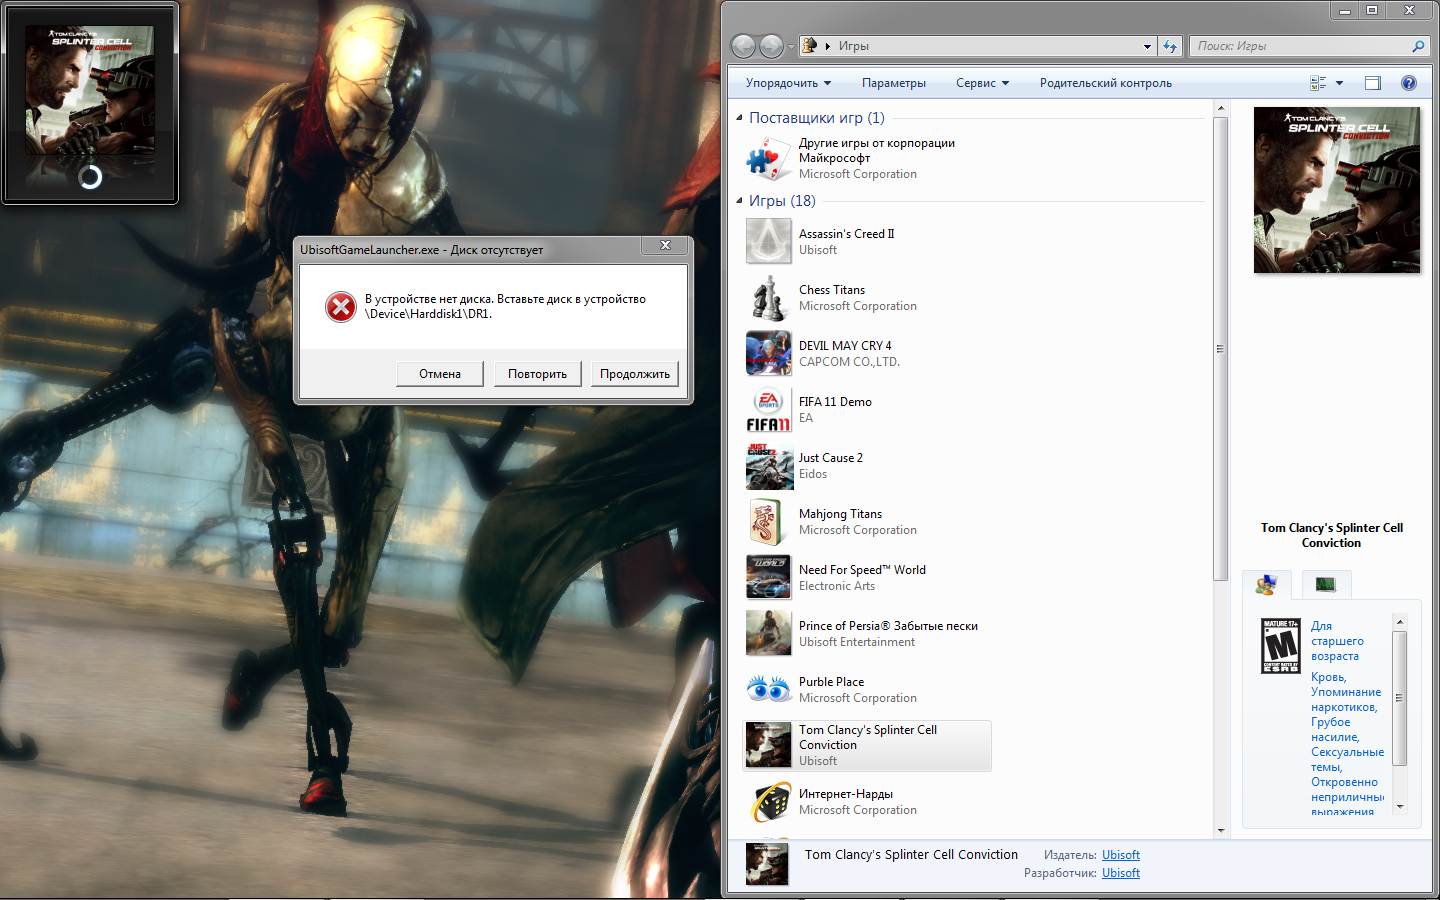1440x900 pixels.
Task: Select the Purble Place title text
Action: [831, 682]
